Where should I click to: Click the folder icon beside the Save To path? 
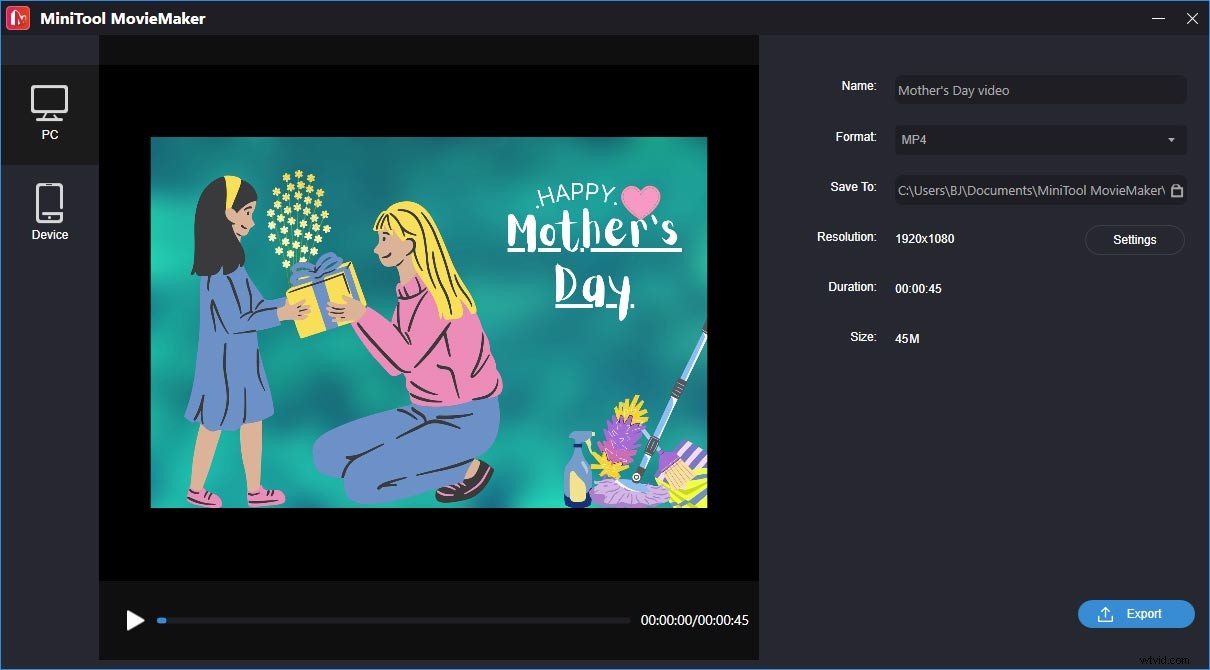1175,189
